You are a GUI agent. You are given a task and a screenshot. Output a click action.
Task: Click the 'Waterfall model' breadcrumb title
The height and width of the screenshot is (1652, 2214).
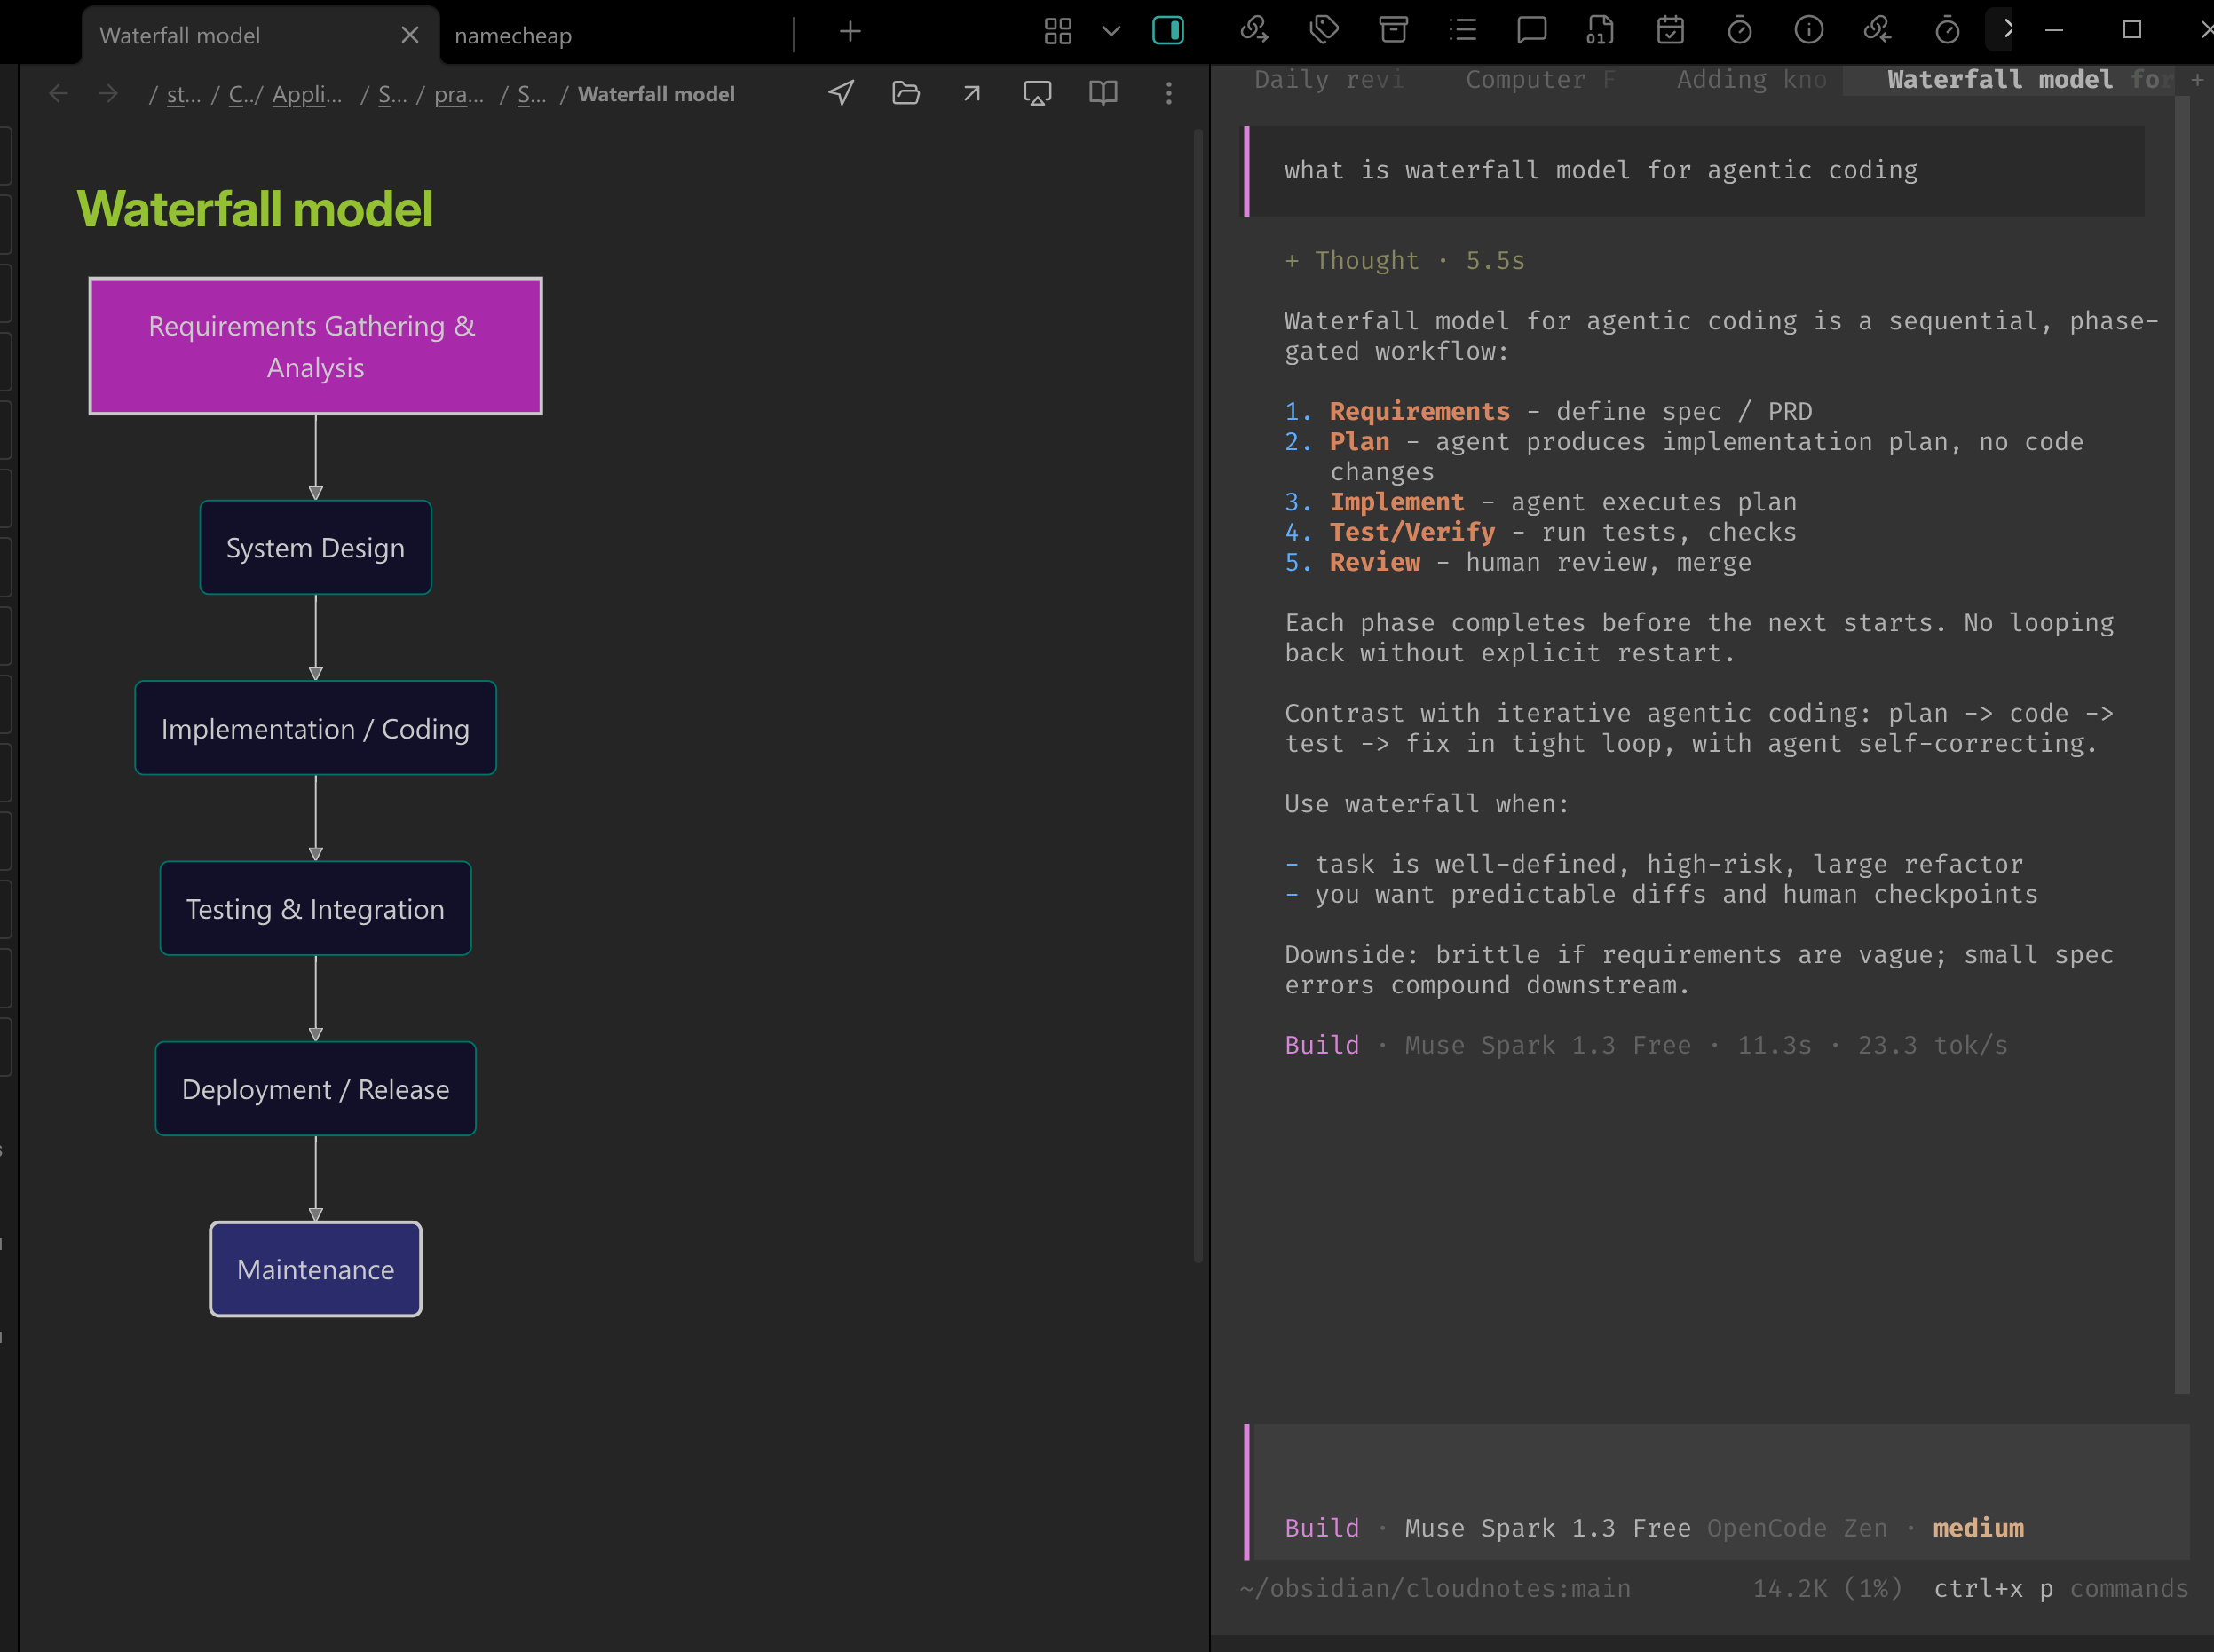coord(656,94)
